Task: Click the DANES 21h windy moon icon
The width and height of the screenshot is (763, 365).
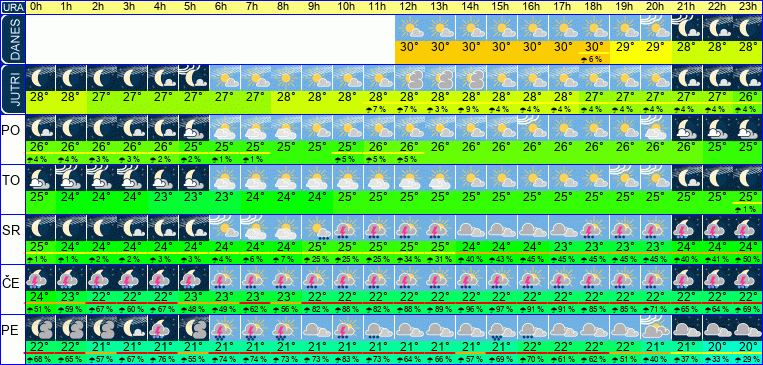Action: tap(687, 28)
